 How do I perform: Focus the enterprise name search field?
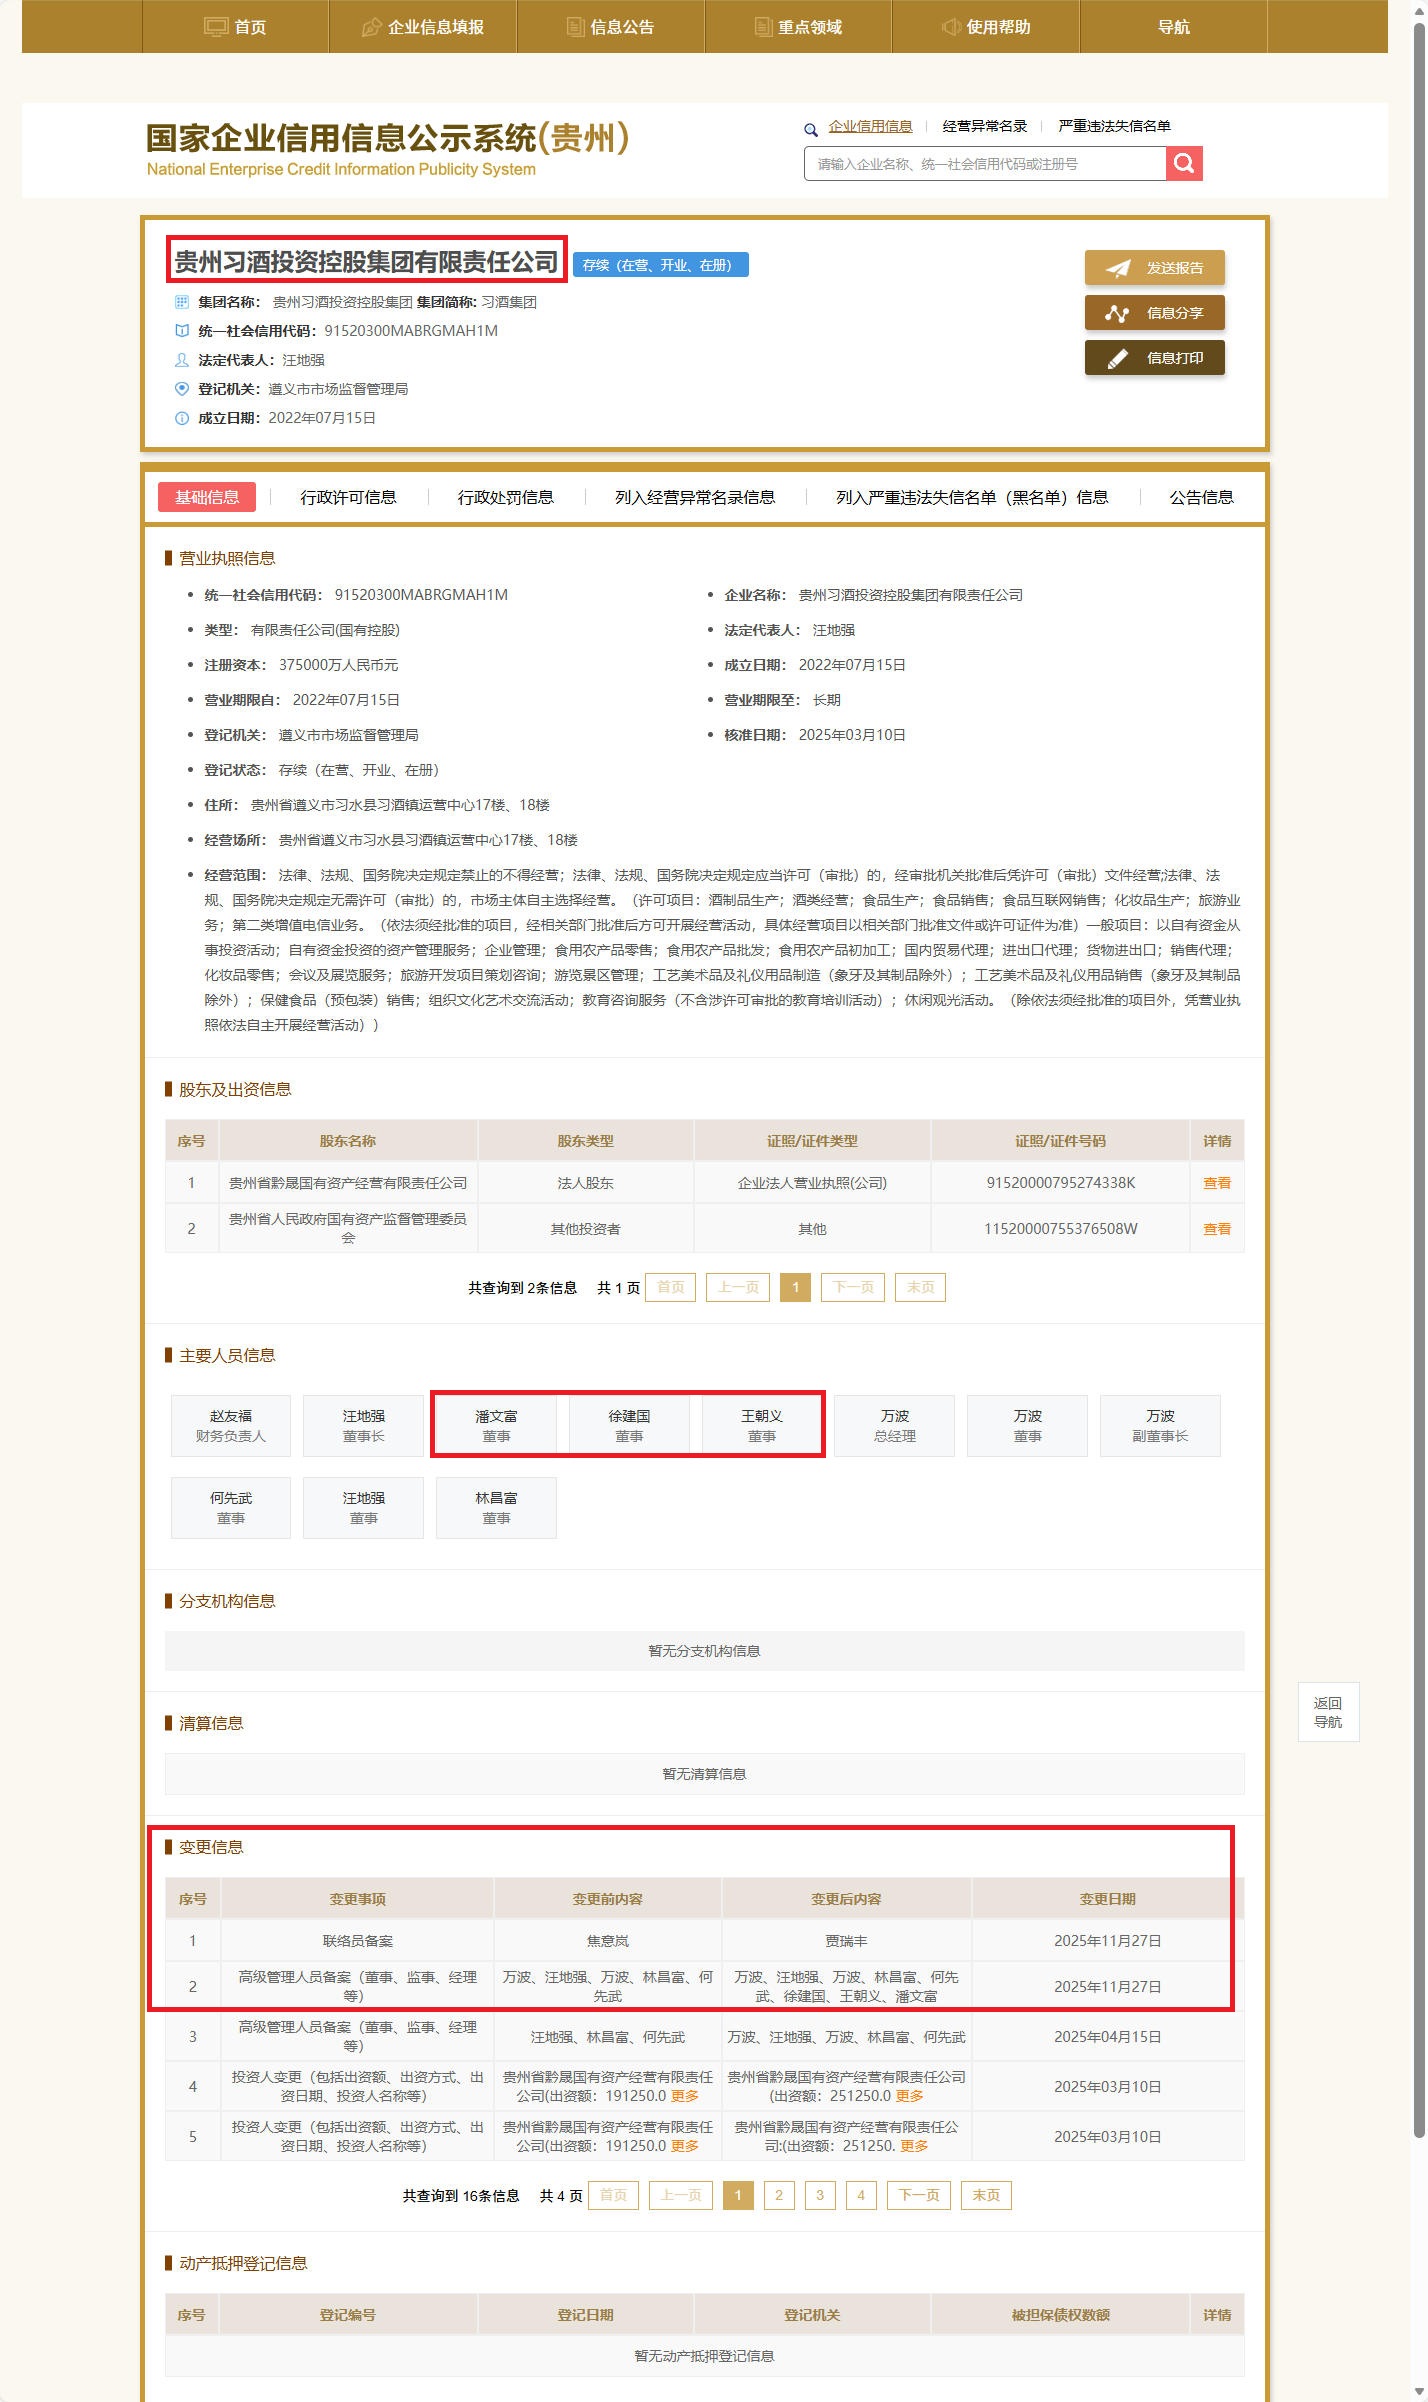pos(985,163)
